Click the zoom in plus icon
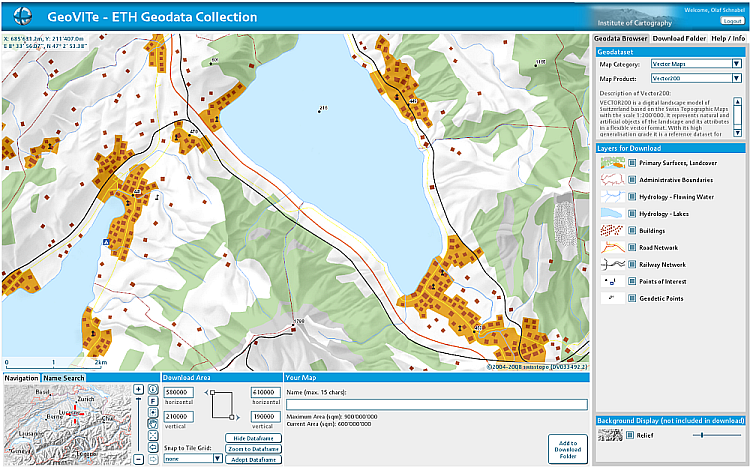This screenshot has width=750, height=467. click(138, 389)
